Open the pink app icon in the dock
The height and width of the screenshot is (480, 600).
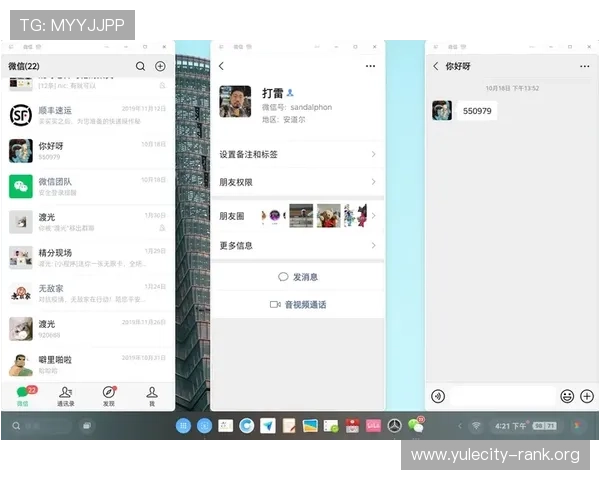point(373,426)
